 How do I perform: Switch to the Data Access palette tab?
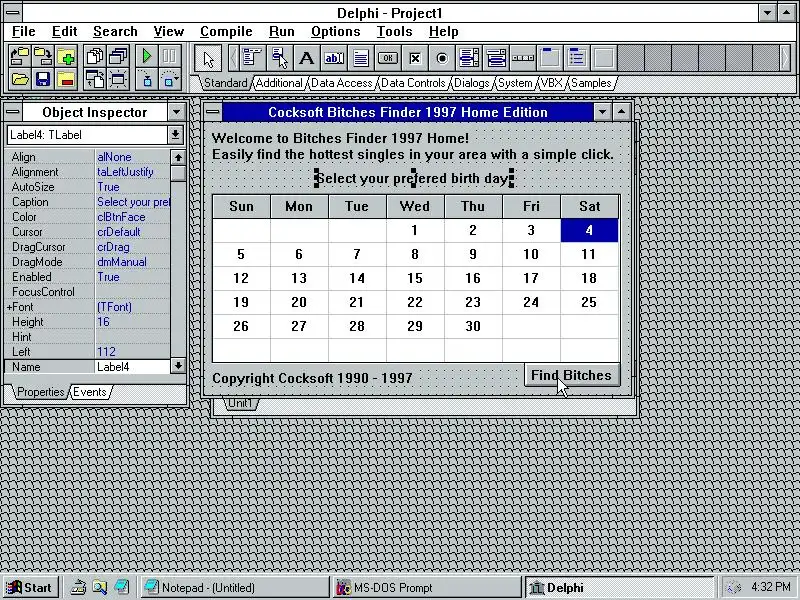pyautogui.click(x=341, y=83)
